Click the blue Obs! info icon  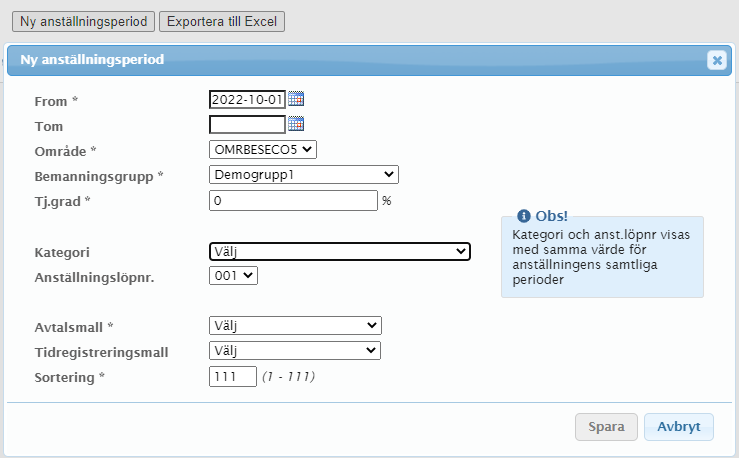click(x=524, y=216)
